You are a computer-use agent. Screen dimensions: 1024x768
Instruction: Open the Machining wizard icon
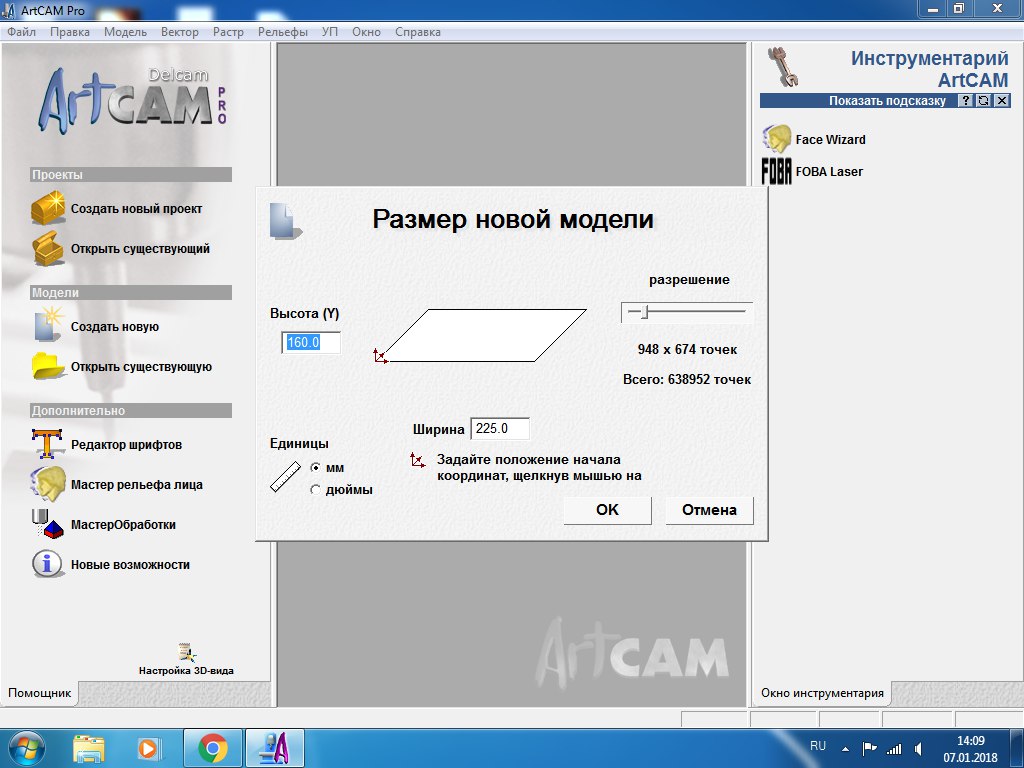48,524
